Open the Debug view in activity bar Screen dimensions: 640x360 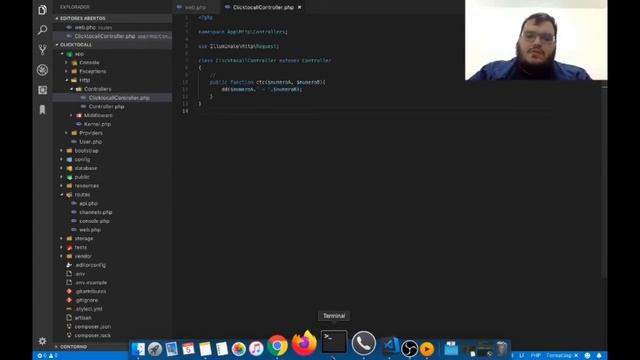42,70
